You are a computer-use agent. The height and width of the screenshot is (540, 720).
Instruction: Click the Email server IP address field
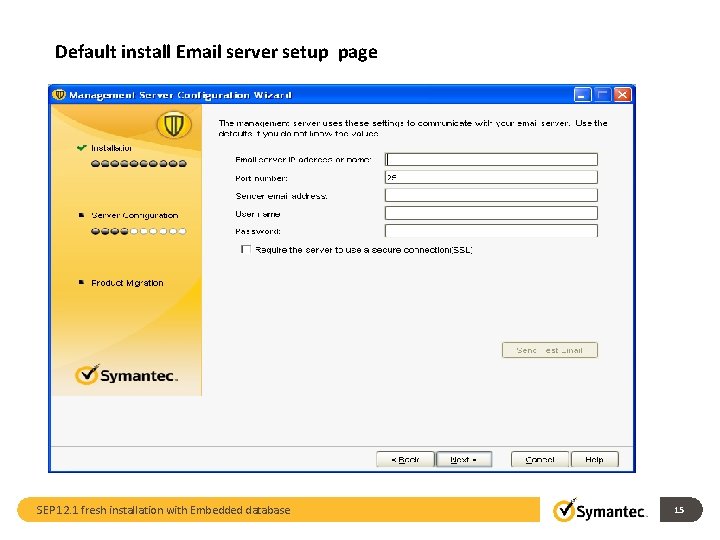coord(491,159)
